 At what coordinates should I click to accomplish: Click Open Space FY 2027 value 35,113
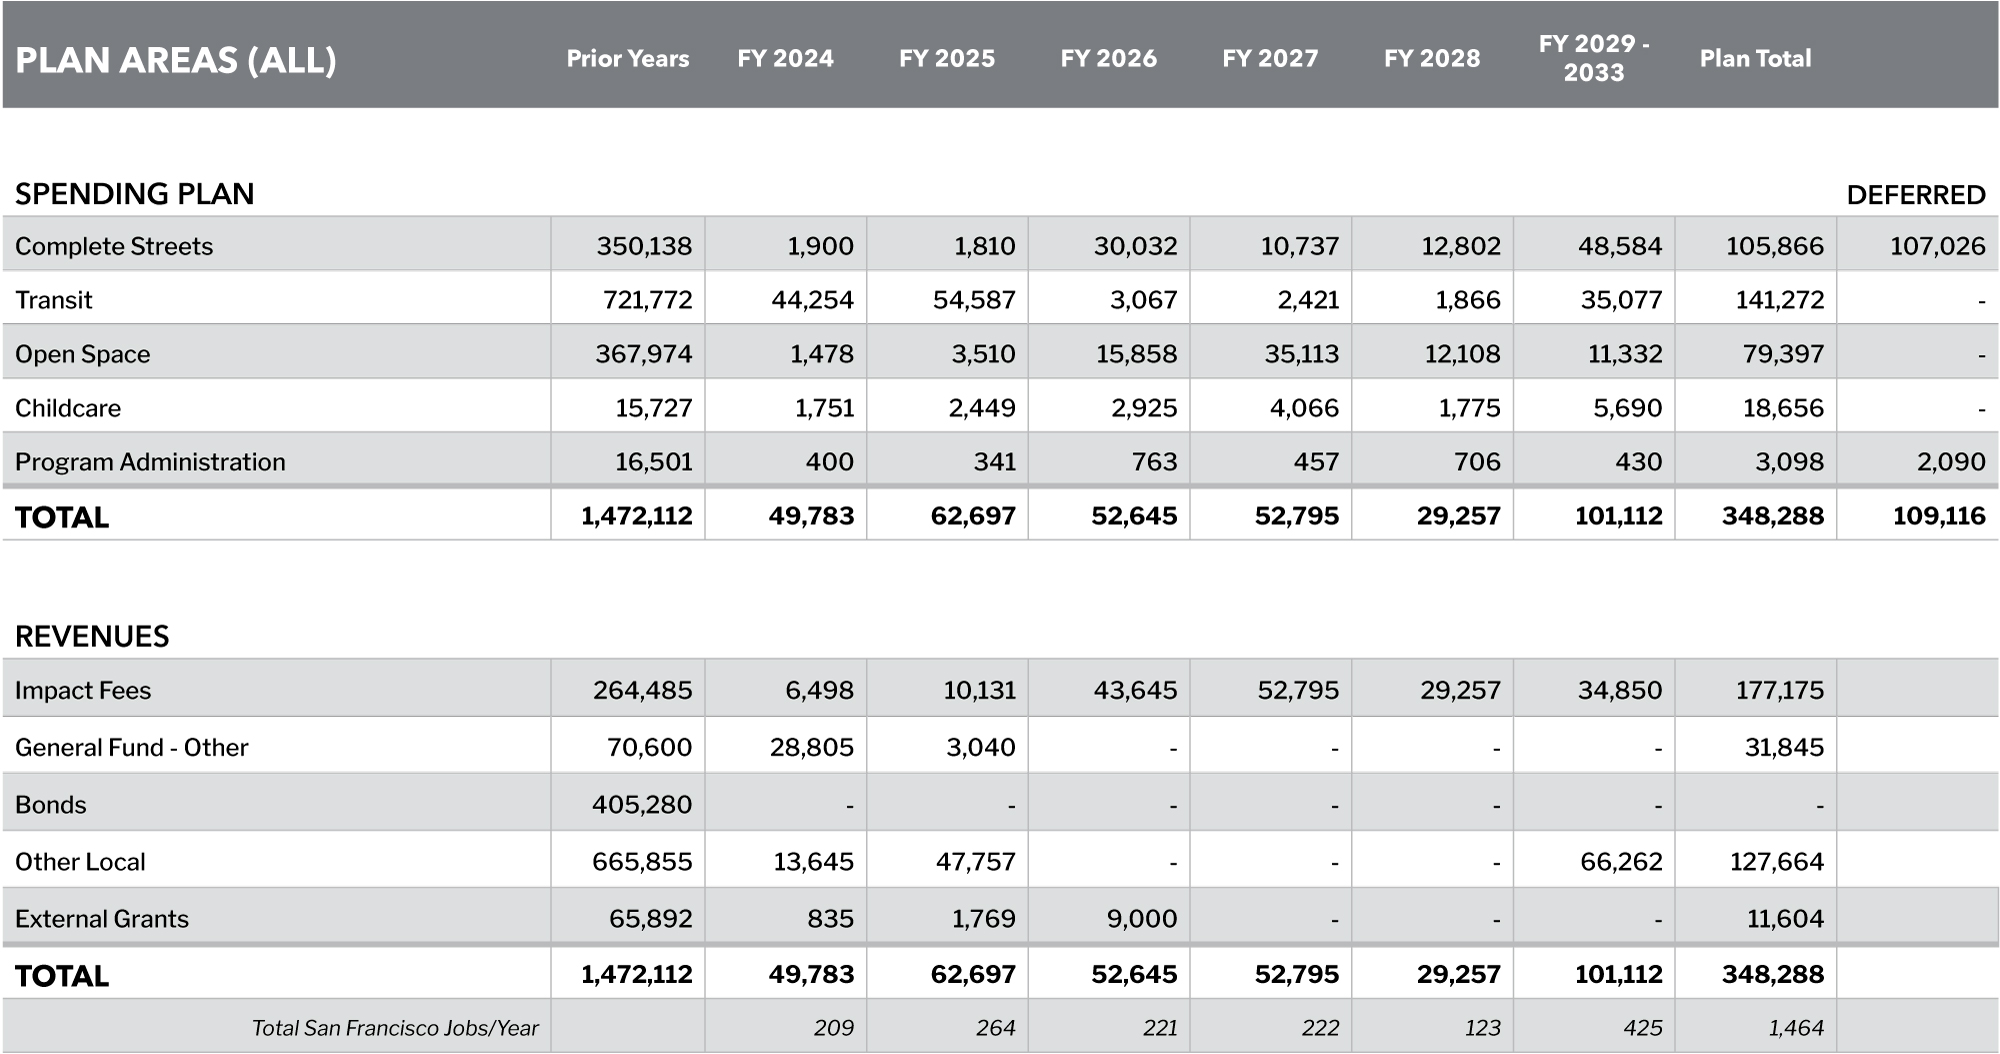click(1301, 354)
